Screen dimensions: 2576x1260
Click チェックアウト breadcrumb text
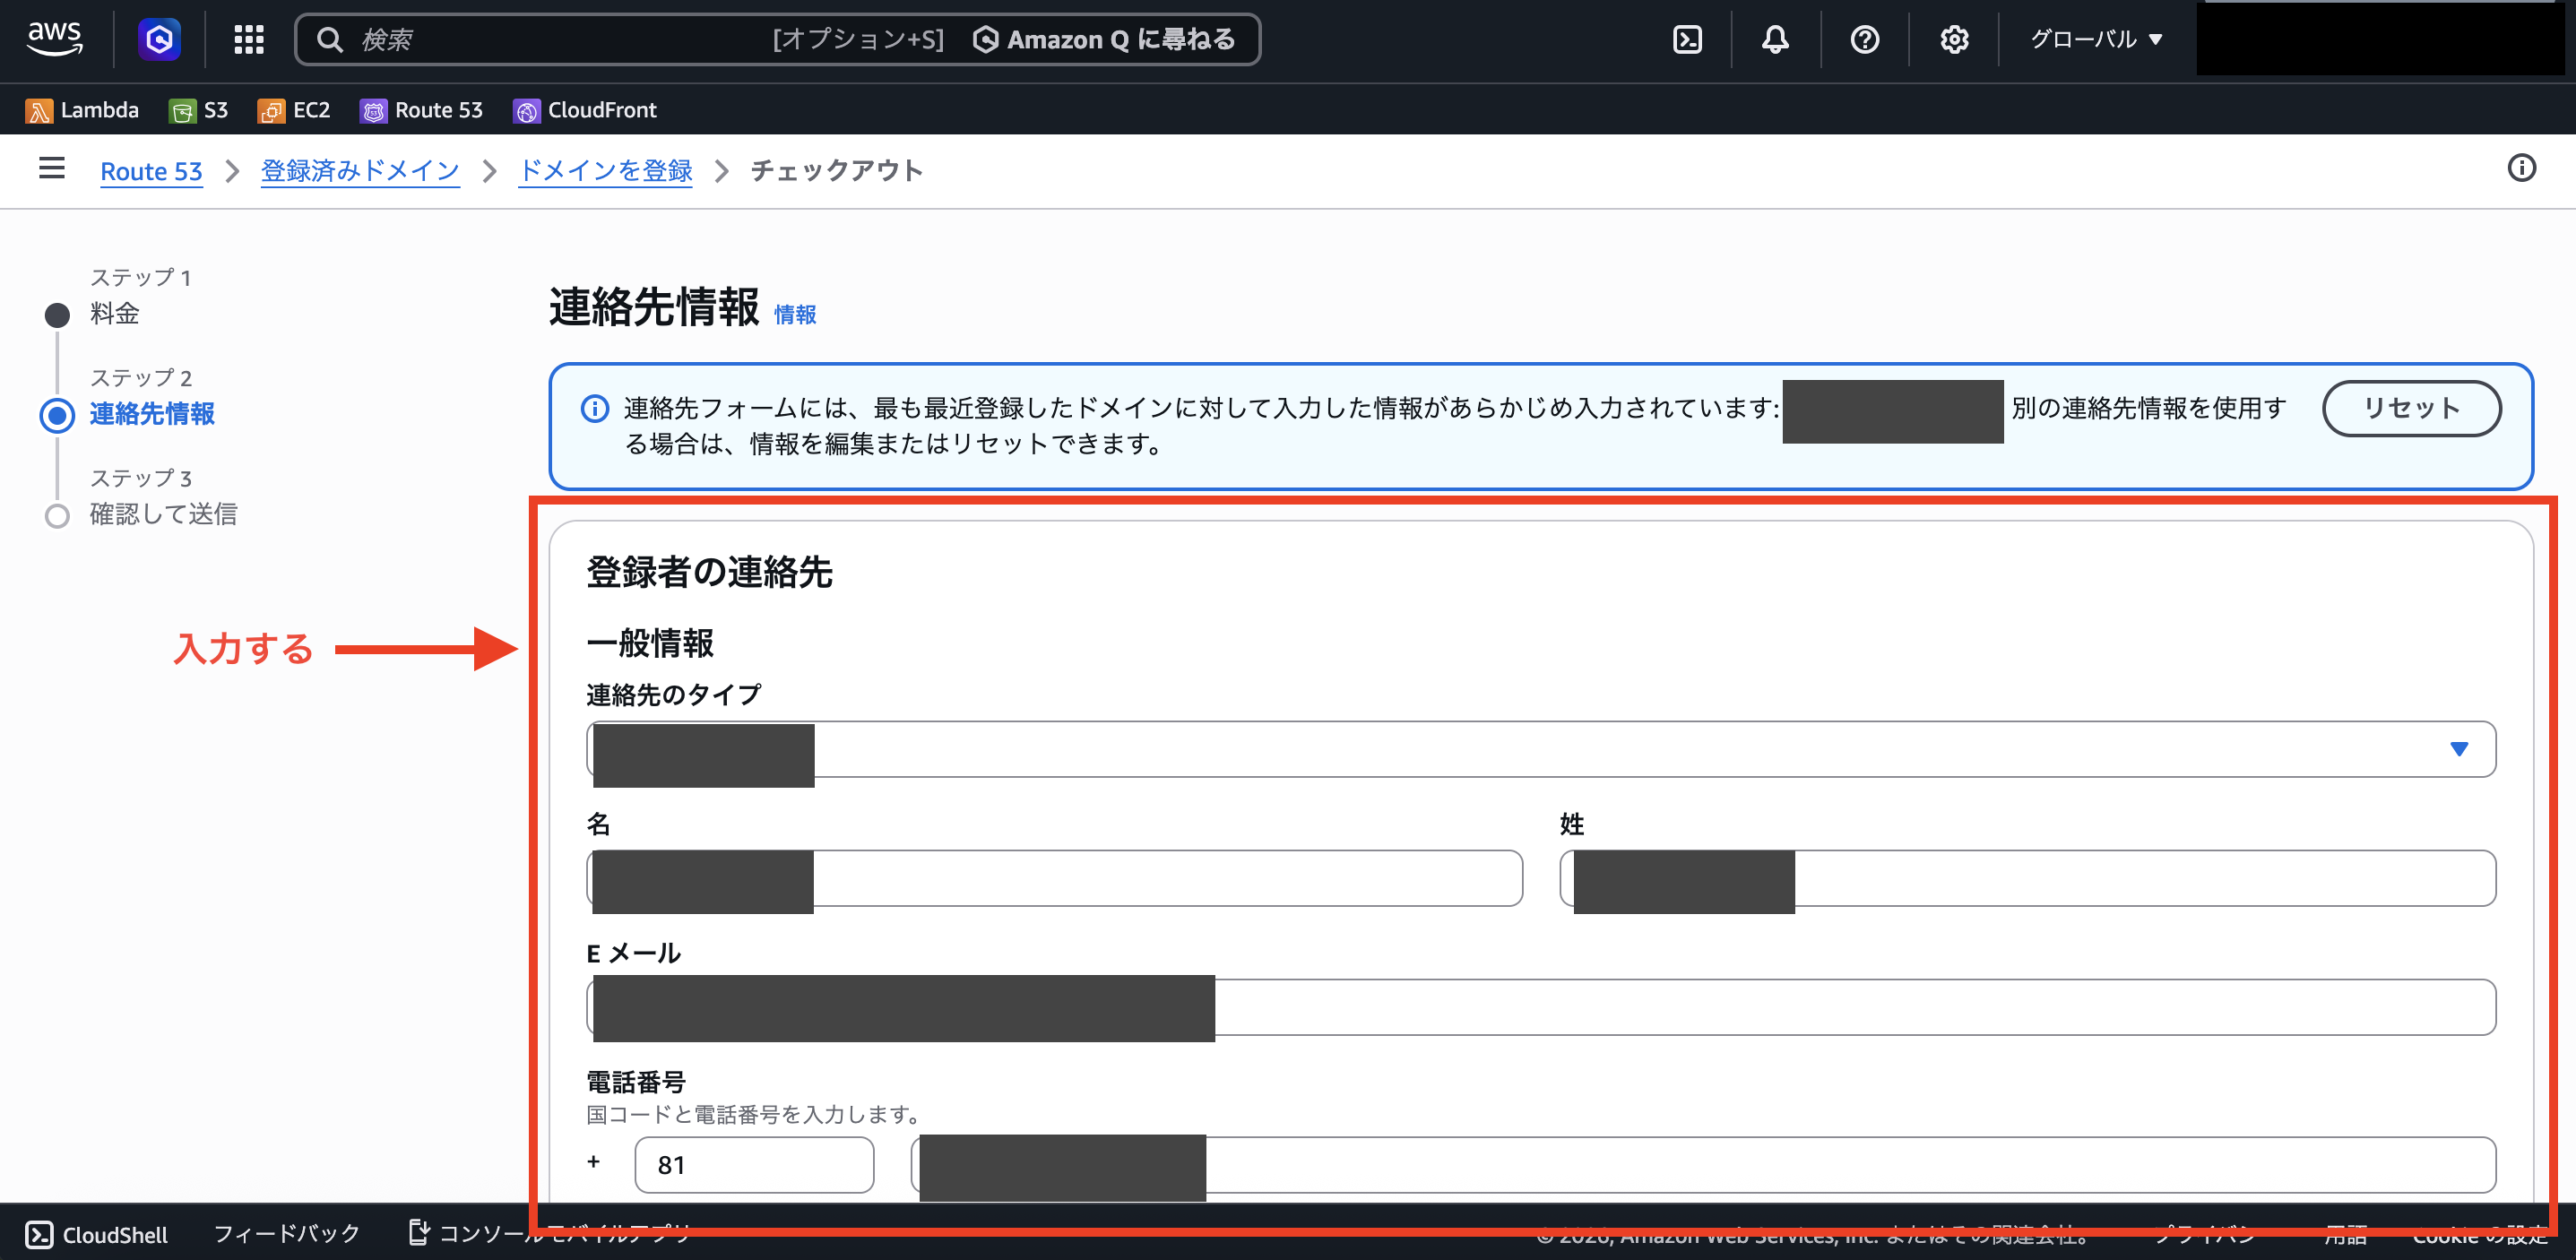pos(837,171)
